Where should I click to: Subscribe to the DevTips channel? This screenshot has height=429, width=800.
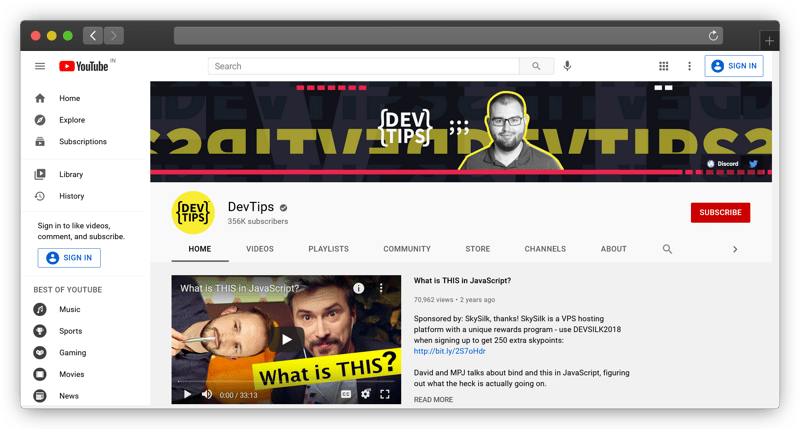click(x=720, y=212)
